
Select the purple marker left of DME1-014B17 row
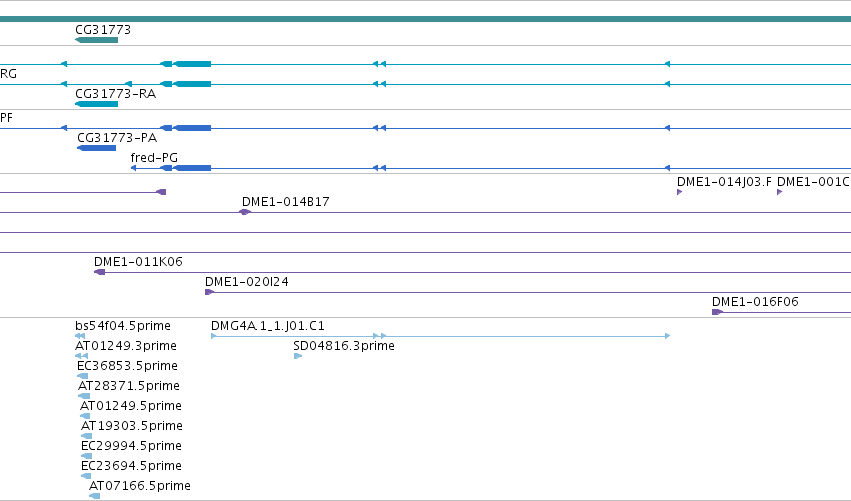(161, 192)
